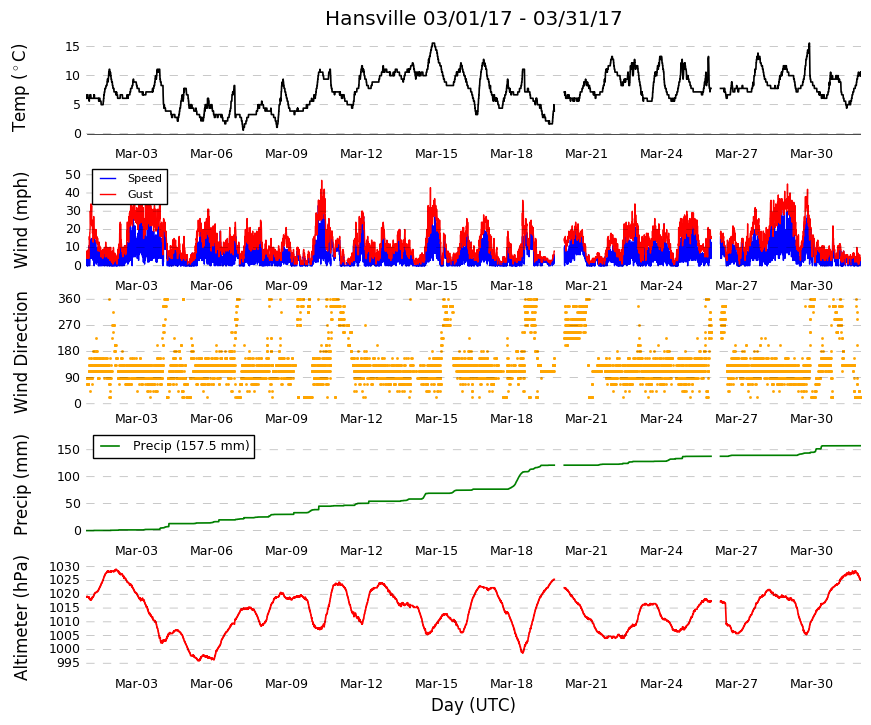
Task: Click the Altimeter (hPa) axis label
Action: [20, 618]
